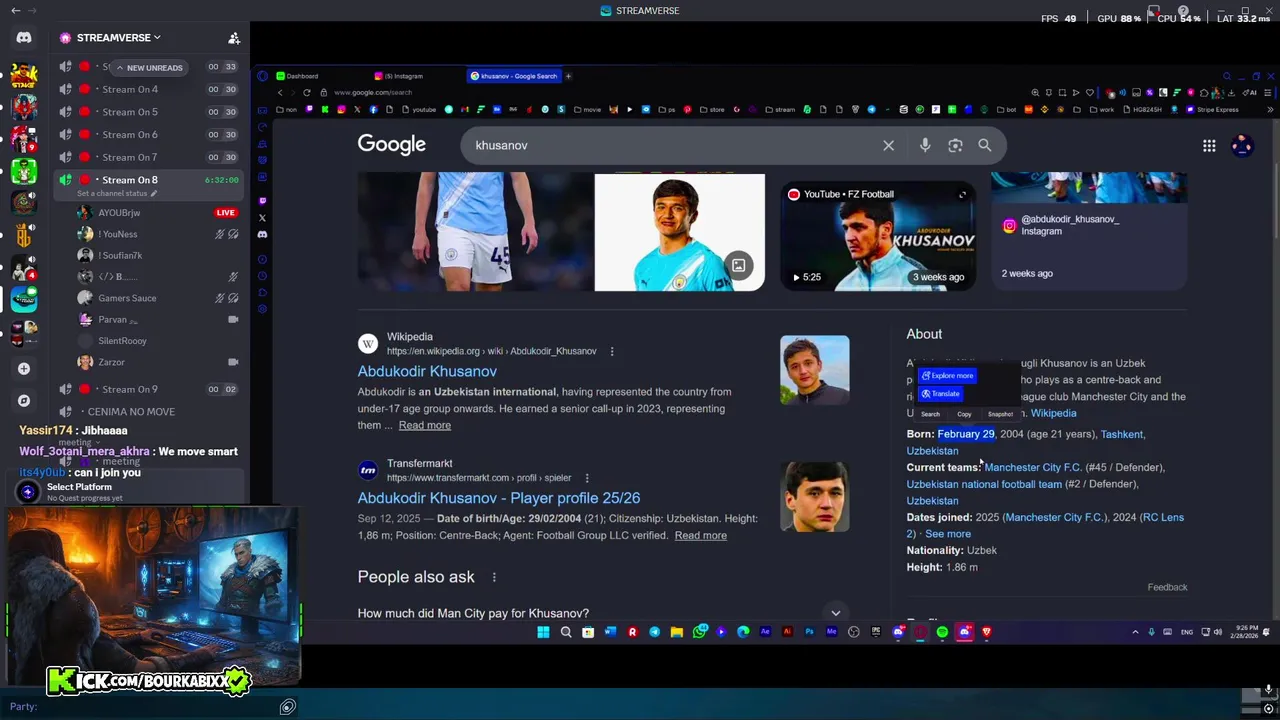1280x720 pixels.
Task: Show hidden system tray icons
Action: [x=1135, y=632]
